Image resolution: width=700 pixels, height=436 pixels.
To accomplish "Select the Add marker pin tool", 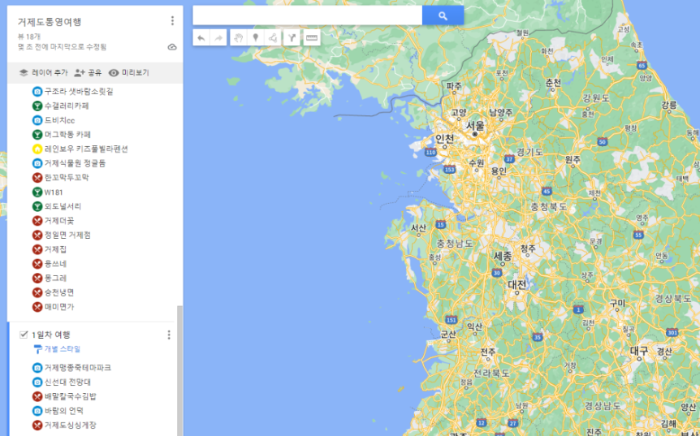I will 255,38.
